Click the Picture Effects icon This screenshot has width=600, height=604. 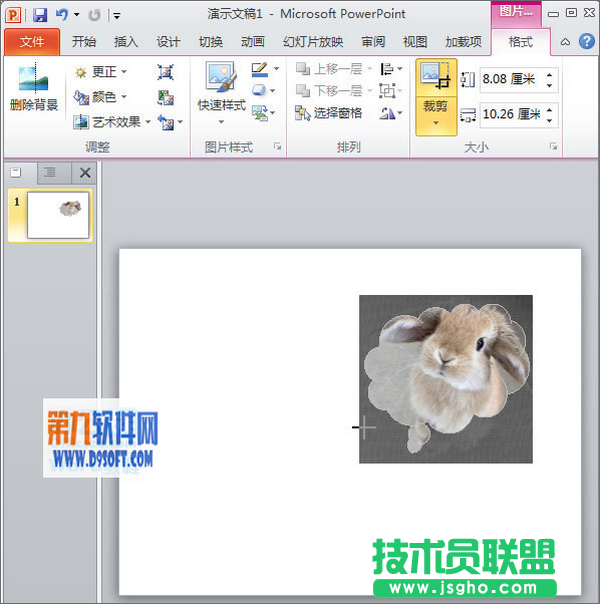point(260,91)
